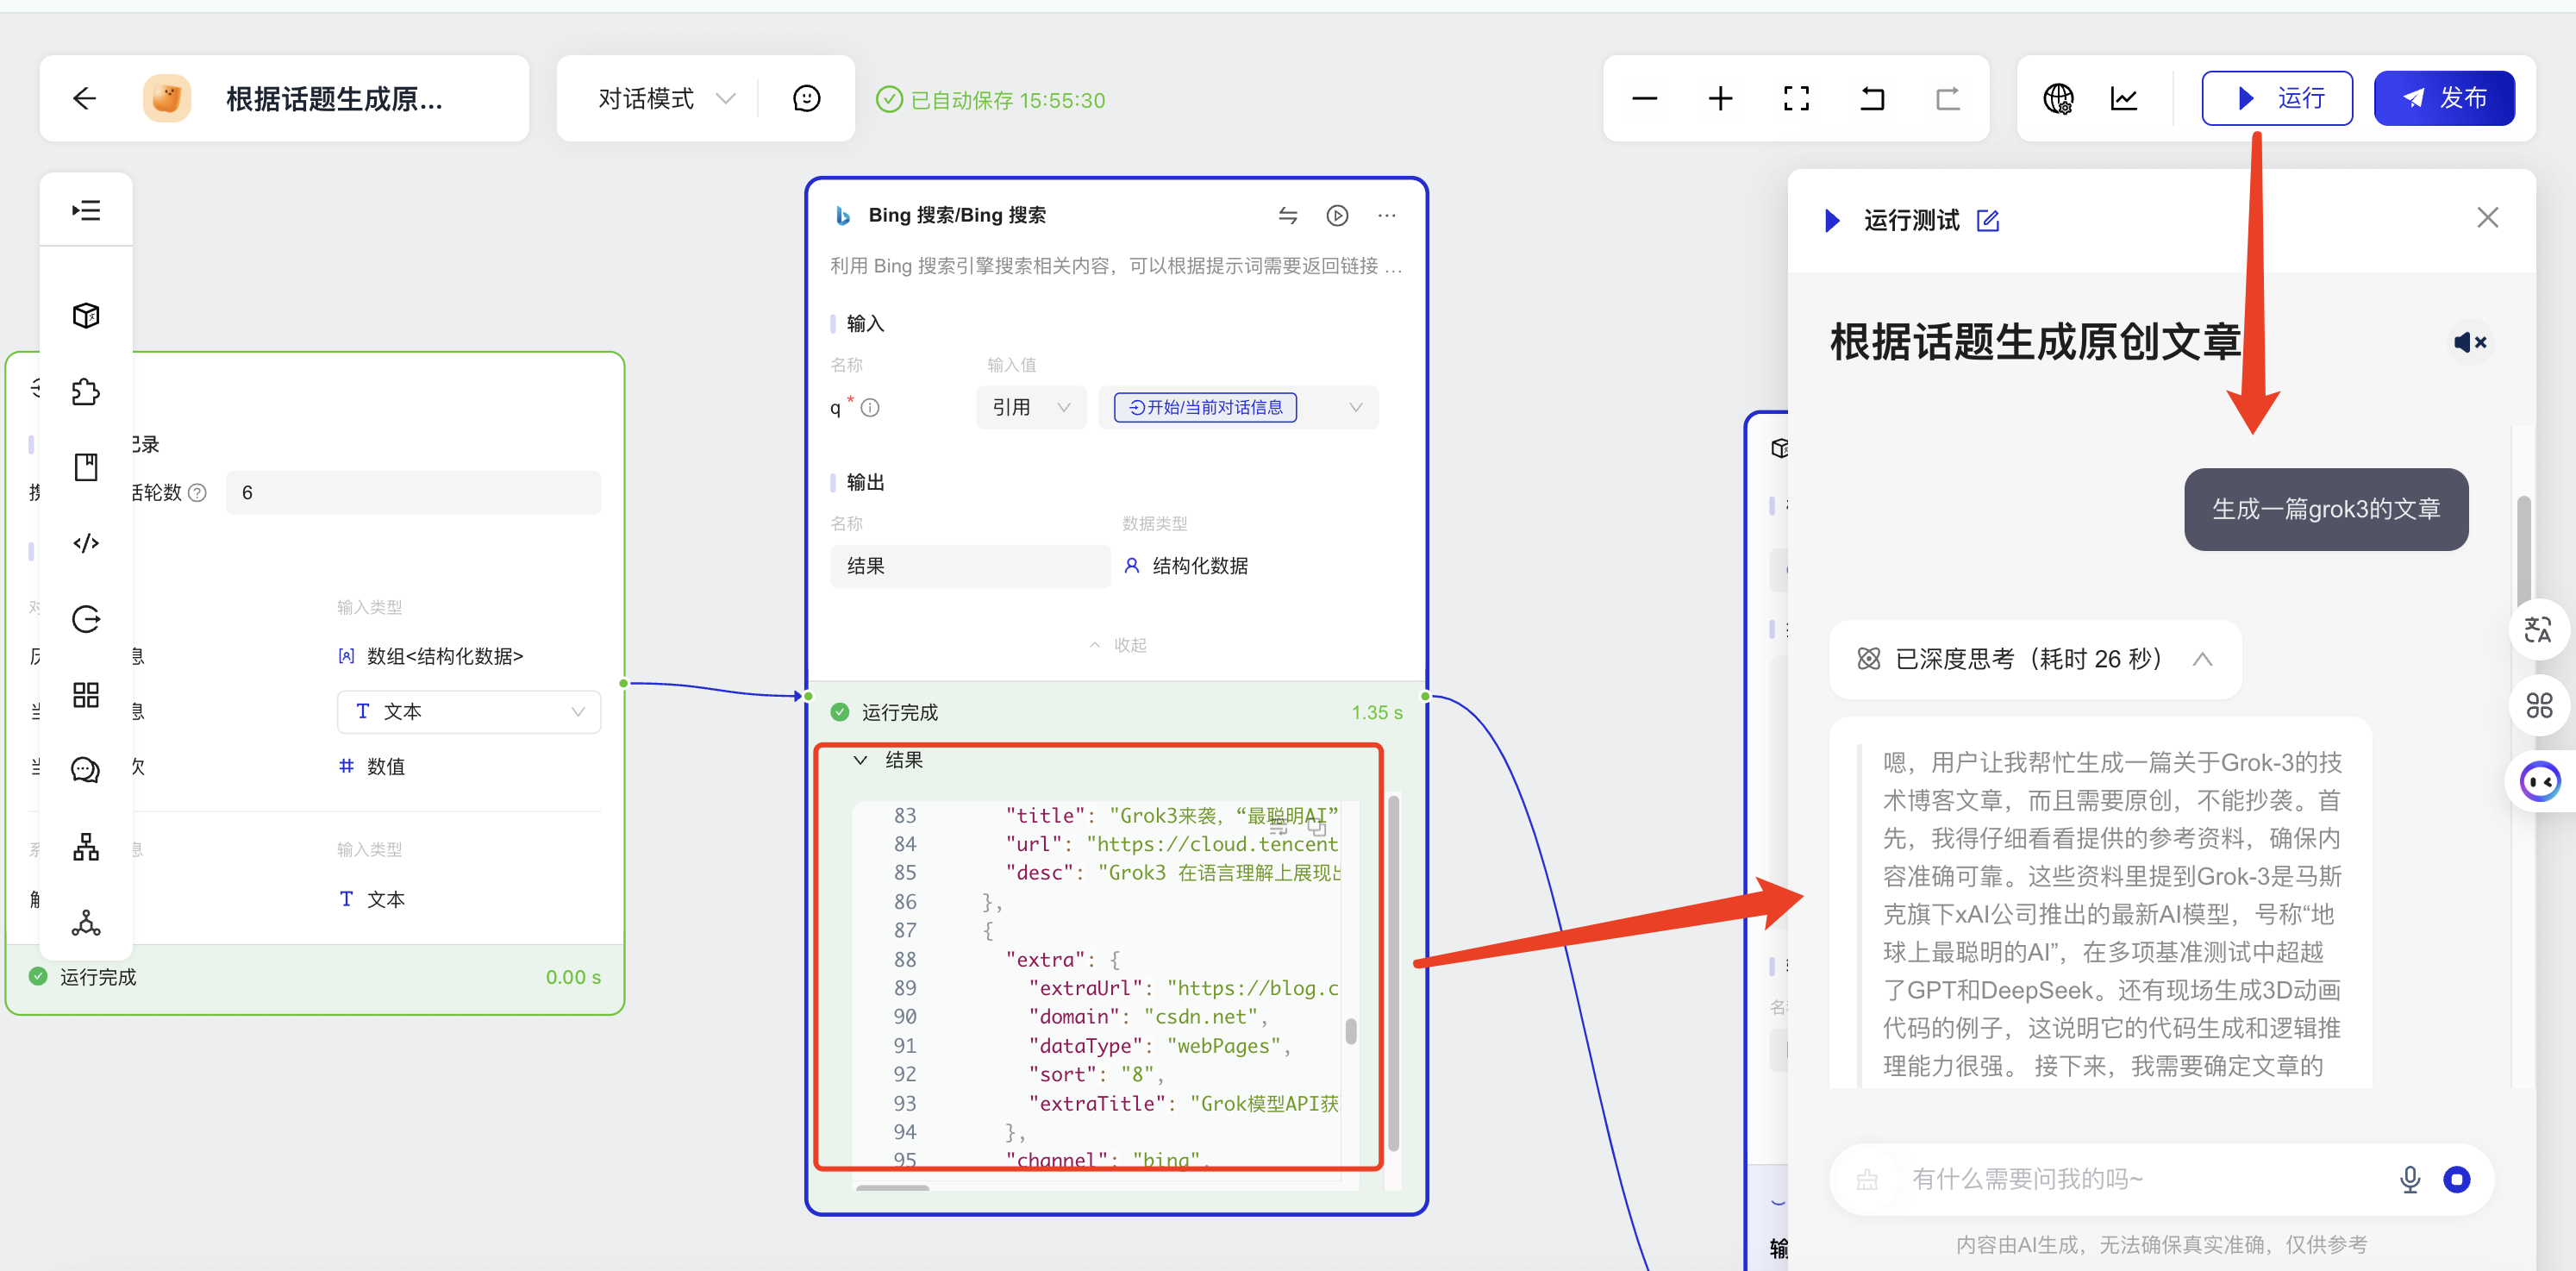
Task: Click the 运行 button
Action: [x=2276, y=98]
